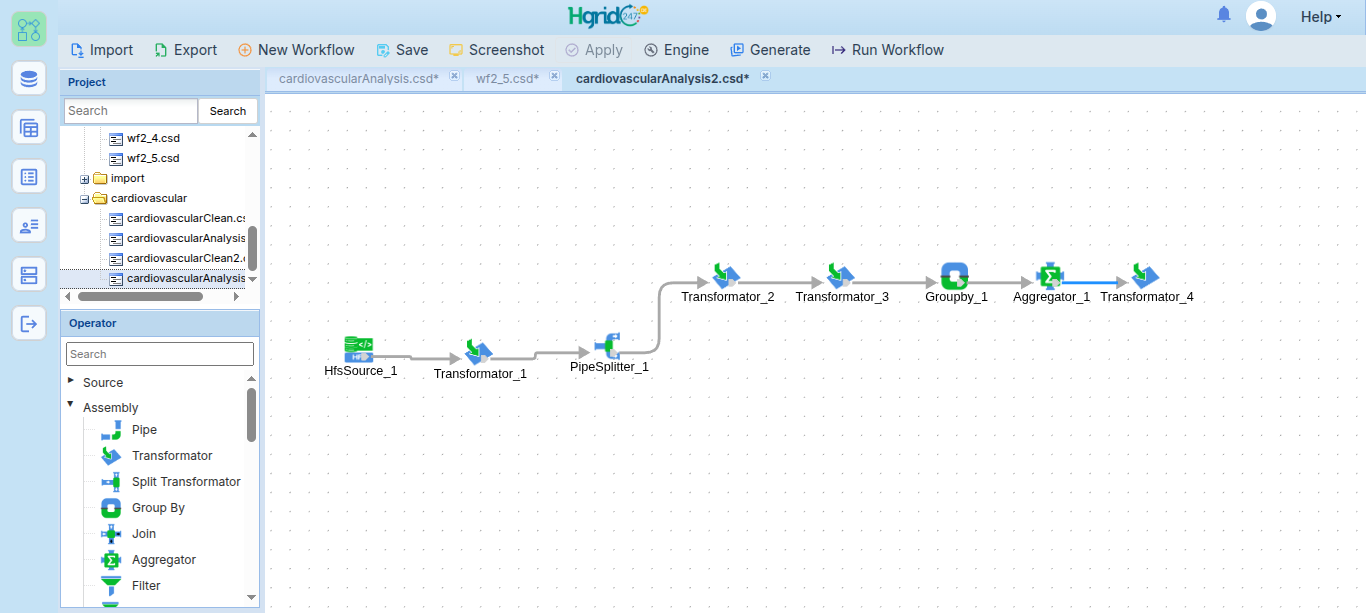Switch to the wf2_5.csd* tab
The width and height of the screenshot is (1366, 613).
pyautogui.click(x=507, y=79)
